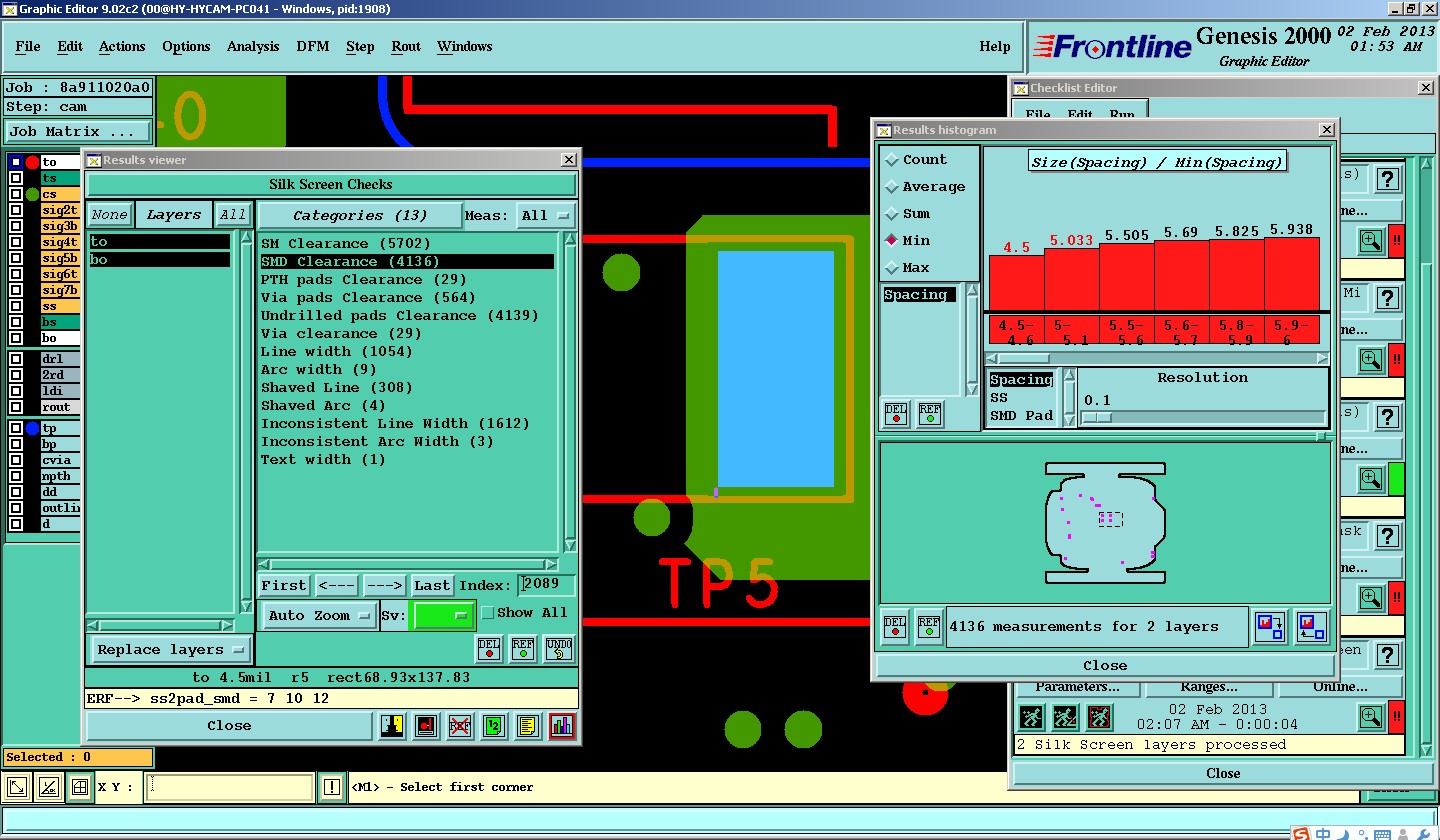Open the Auto Zoom dropdown
1440x840 pixels.
point(319,616)
